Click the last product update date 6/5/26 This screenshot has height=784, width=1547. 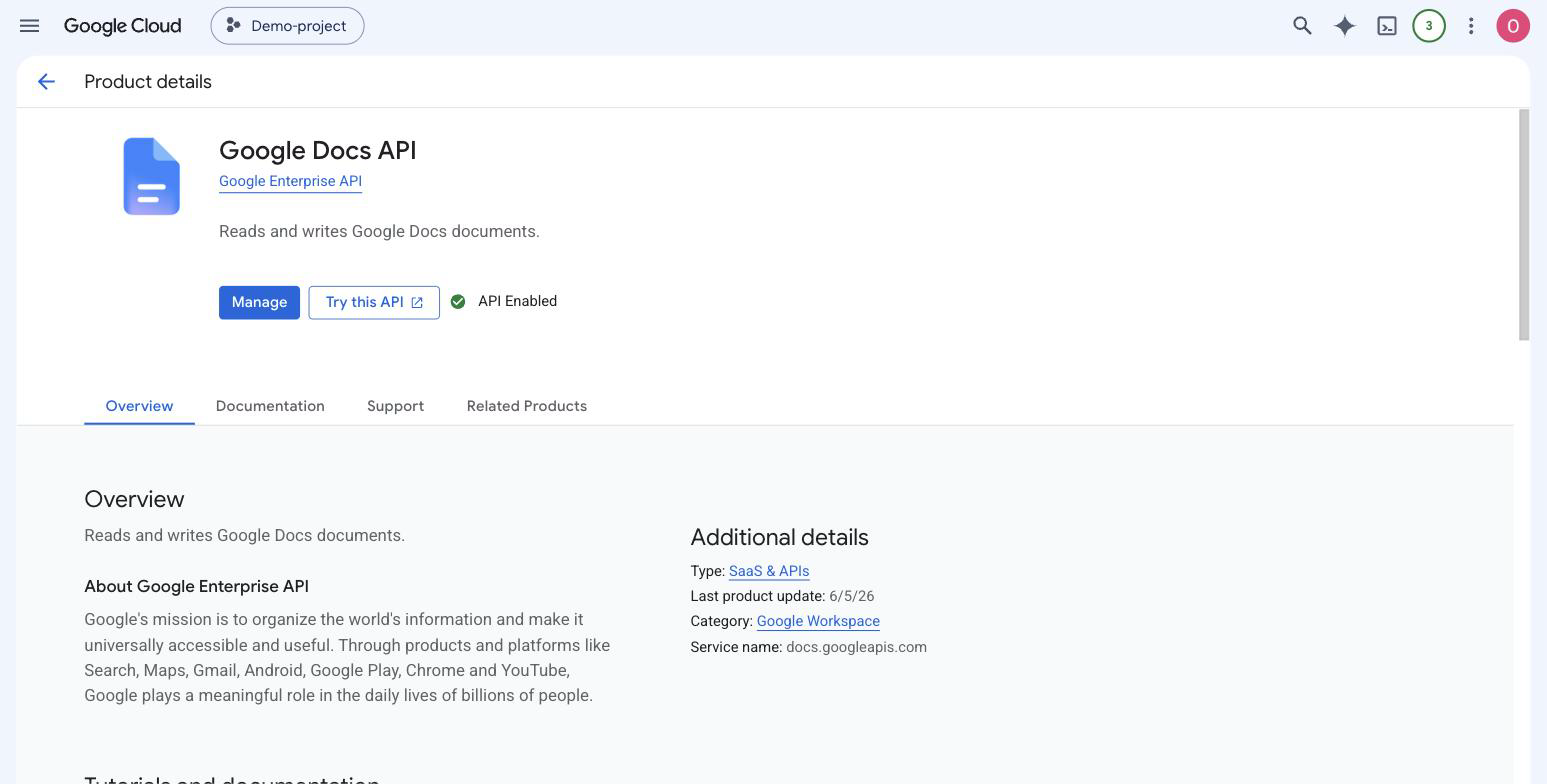click(851, 596)
